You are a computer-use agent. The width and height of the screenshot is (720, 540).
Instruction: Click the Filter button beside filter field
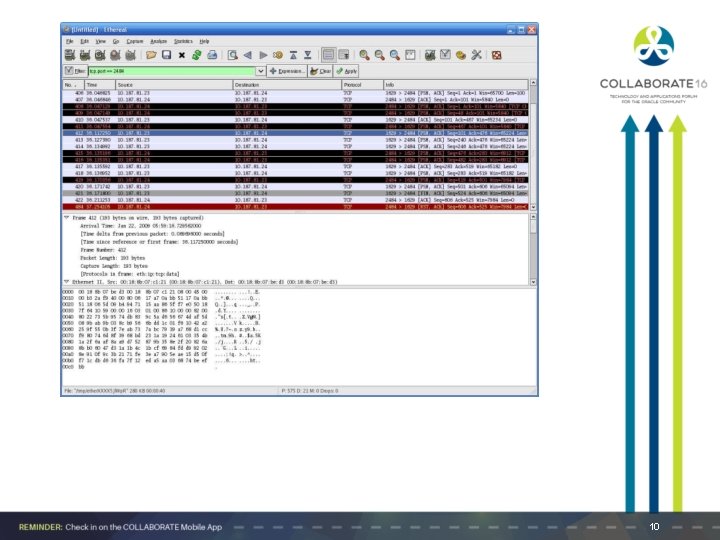(x=75, y=71)
